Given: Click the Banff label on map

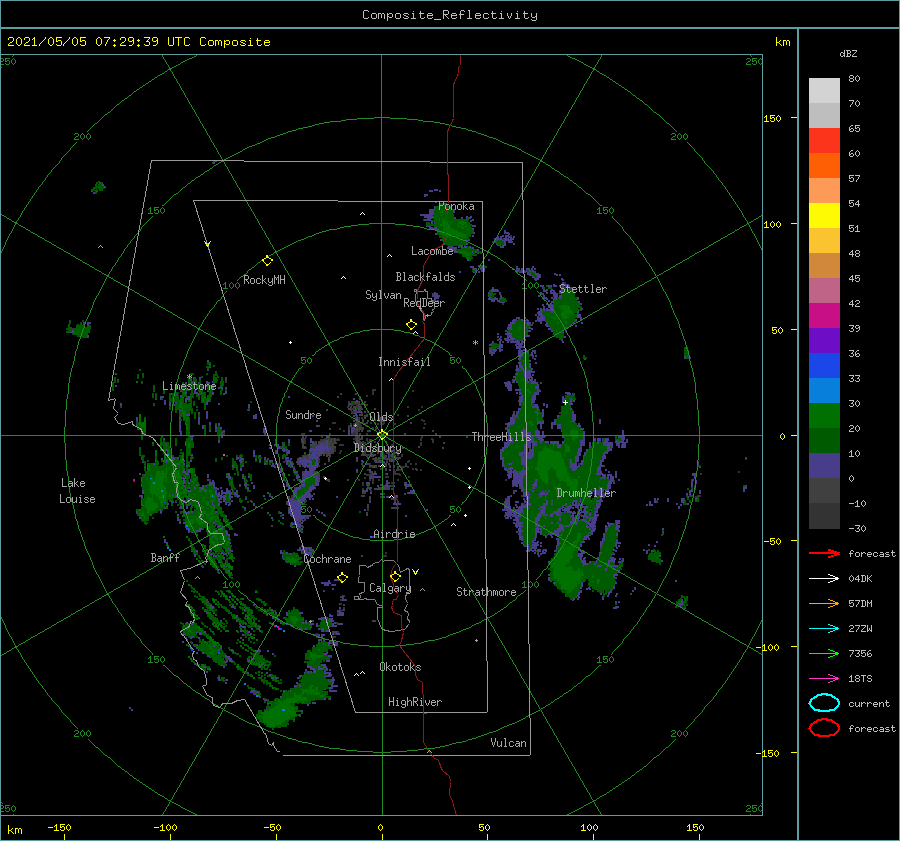Looking at the screenshot, I should point(165,557).
